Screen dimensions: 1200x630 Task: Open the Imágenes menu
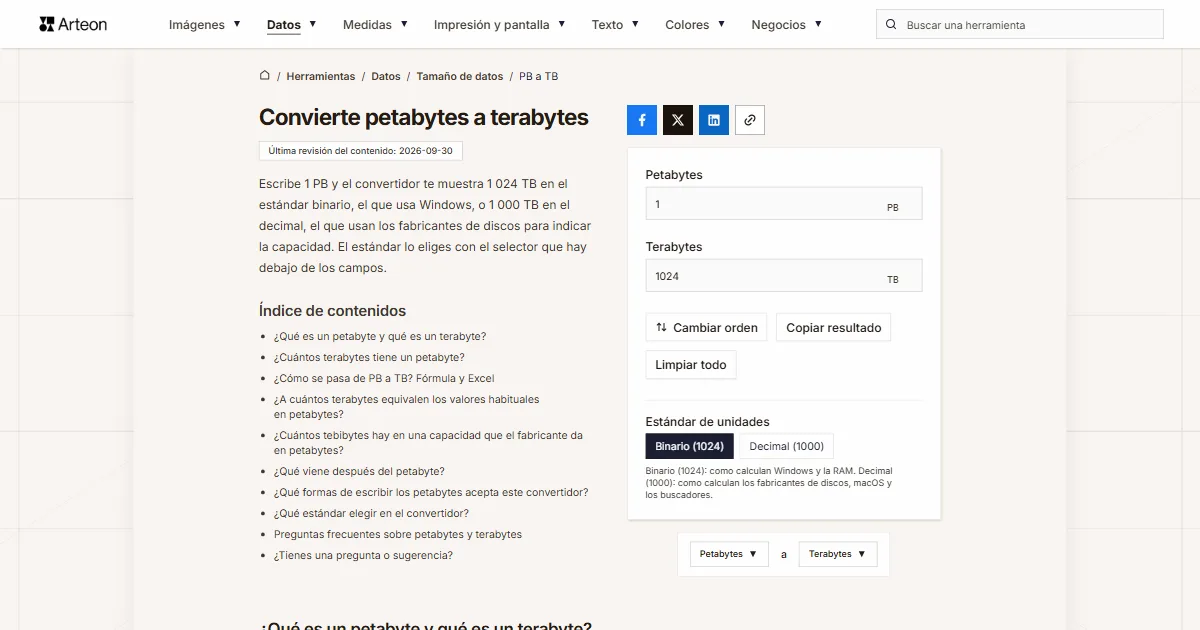(205, 24)
